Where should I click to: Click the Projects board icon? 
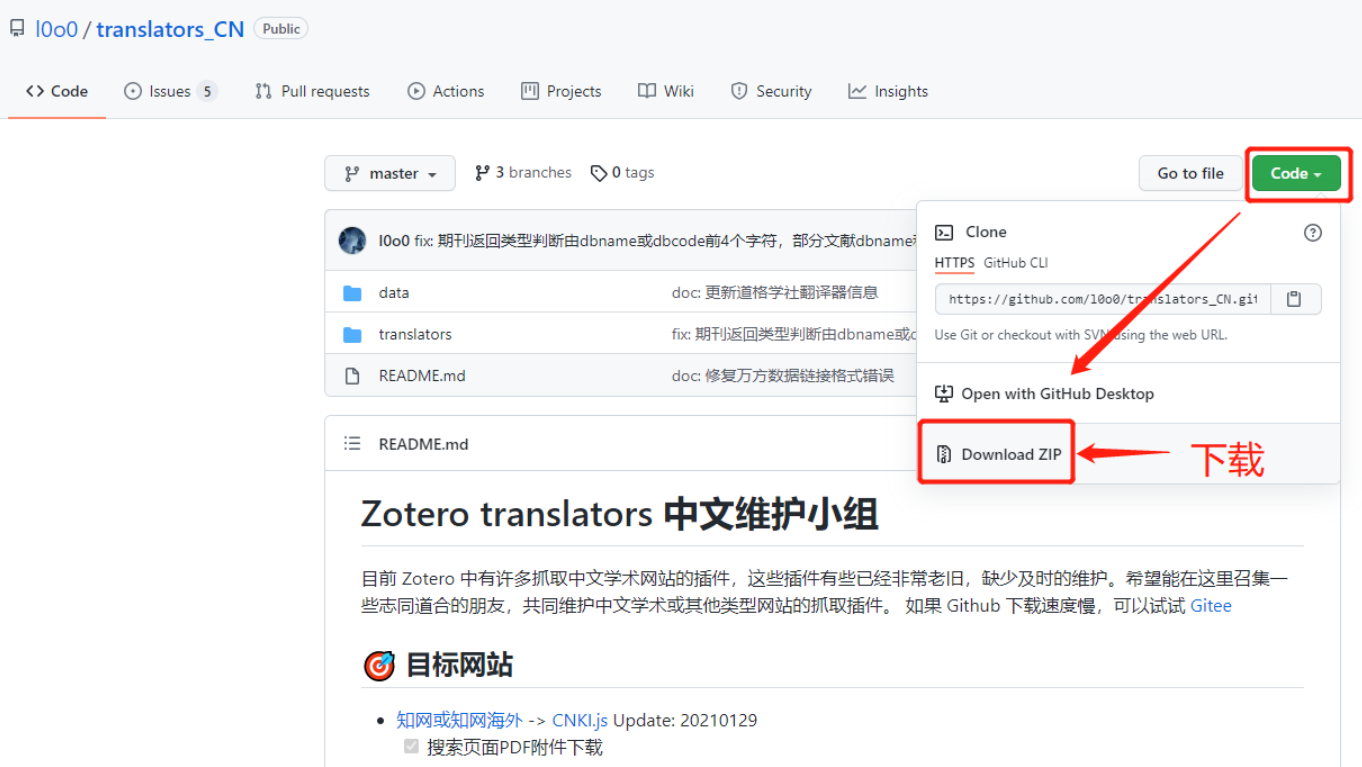click(x=530, y=91)
